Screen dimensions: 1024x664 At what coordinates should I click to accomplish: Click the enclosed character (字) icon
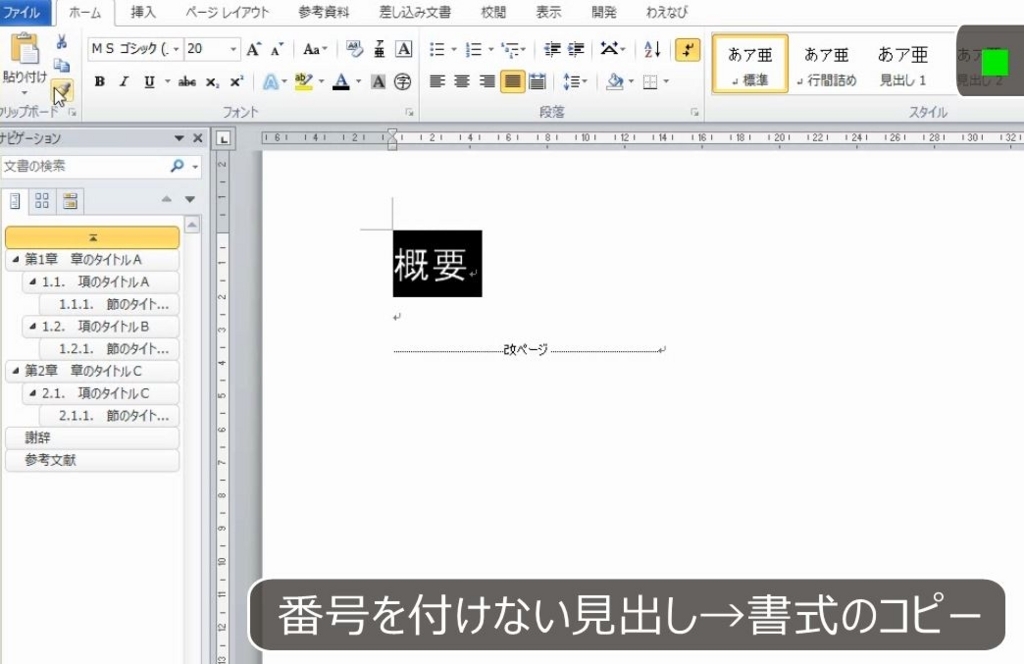click(403, 82)
